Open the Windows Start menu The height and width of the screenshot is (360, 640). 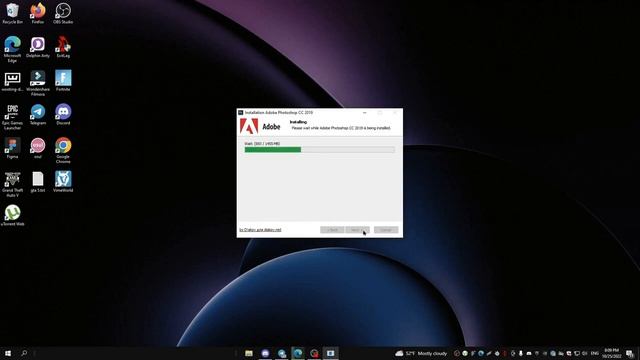pos(8,353)
